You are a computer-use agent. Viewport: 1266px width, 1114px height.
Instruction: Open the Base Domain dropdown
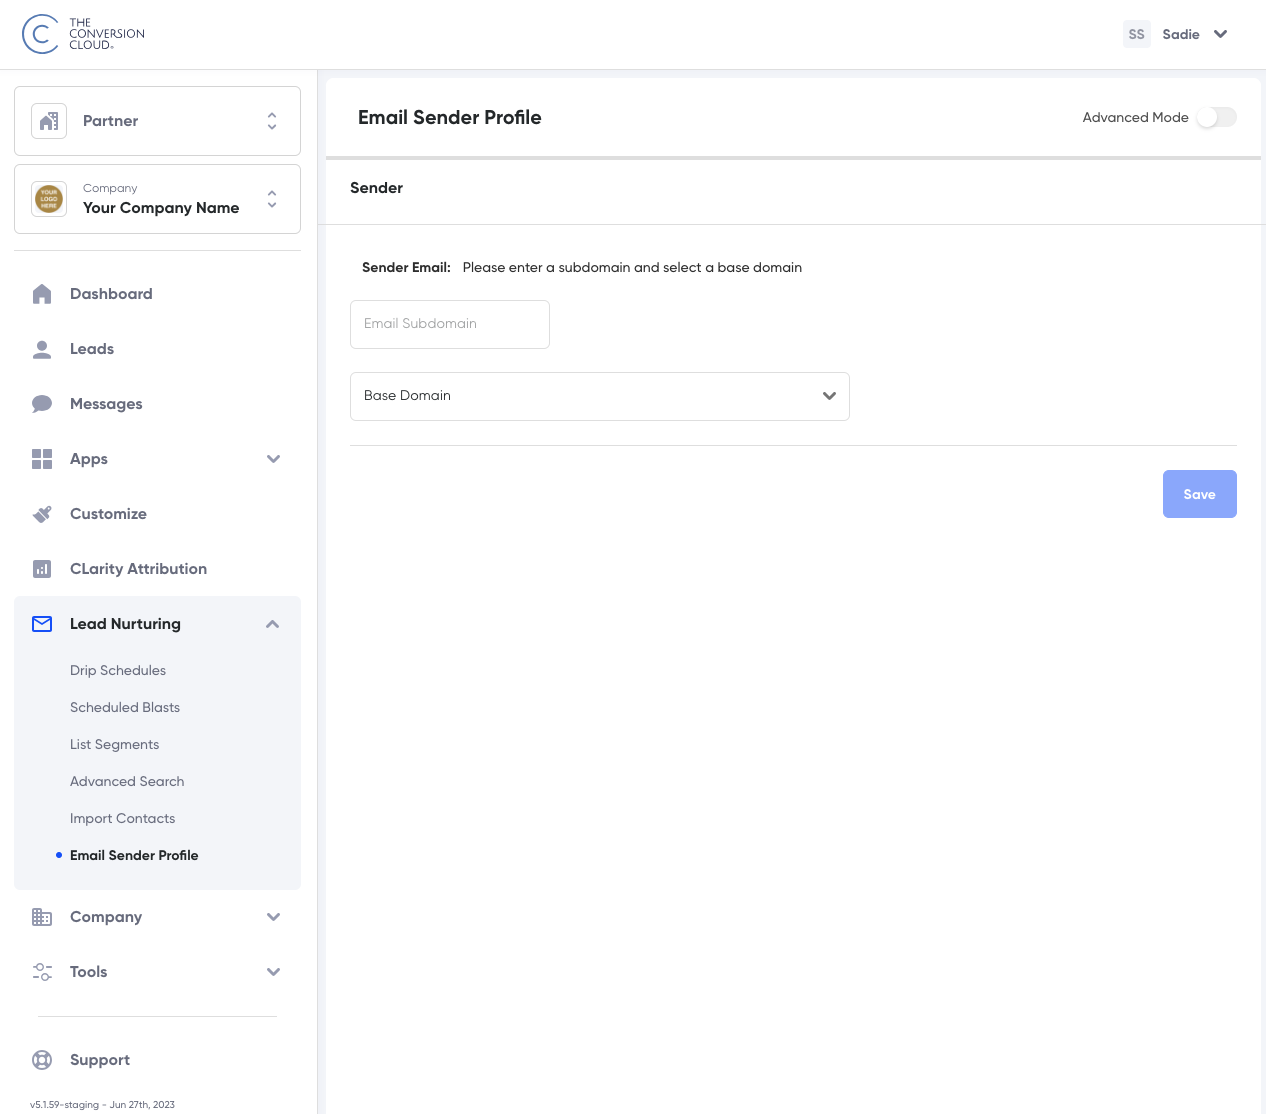click(600, 396)
